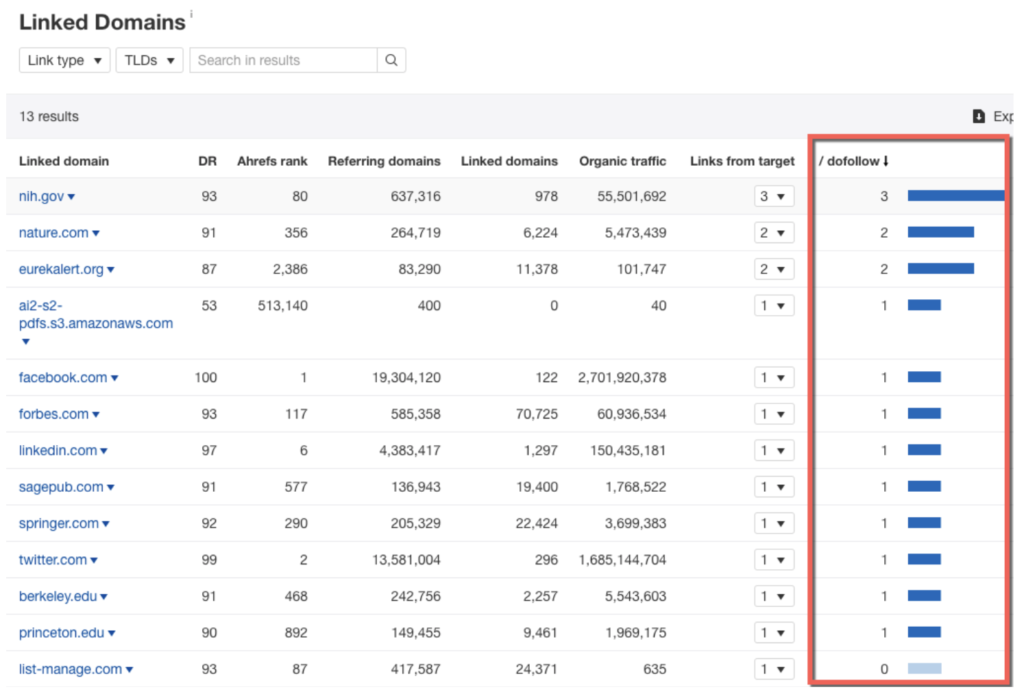
Task: Click the Export download icon
Action: point(978,116)
